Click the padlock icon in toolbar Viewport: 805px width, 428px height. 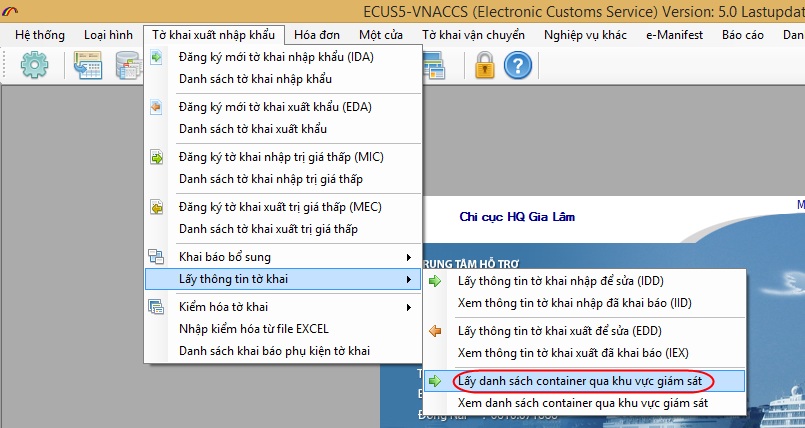485,66
